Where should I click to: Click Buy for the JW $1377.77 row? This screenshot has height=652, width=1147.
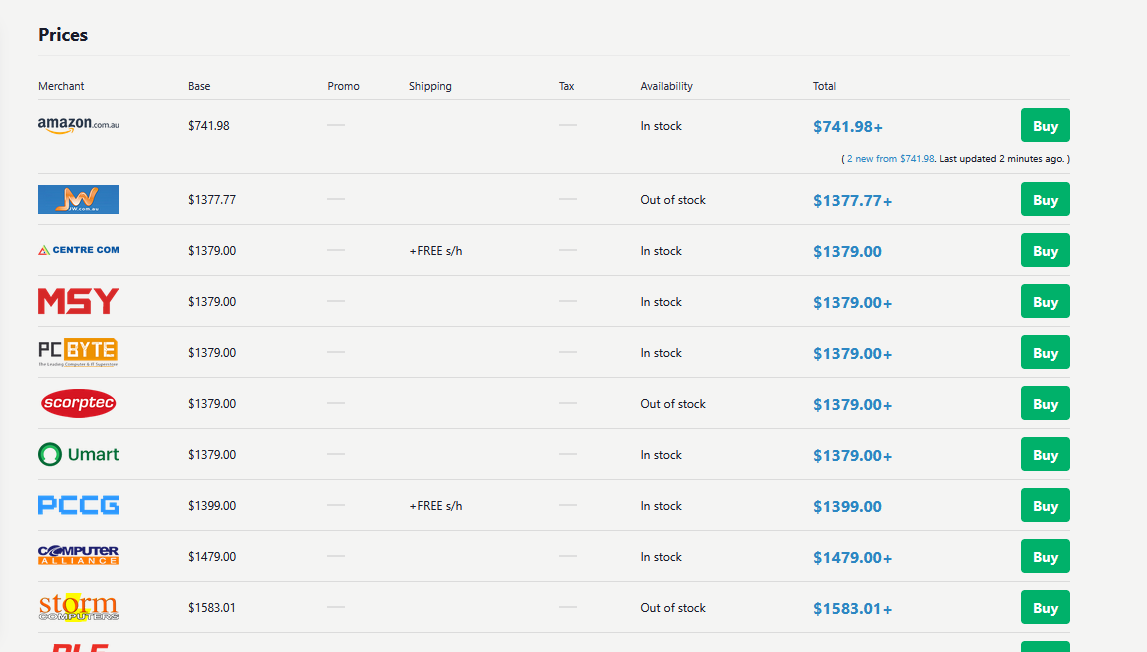click(x=1045, y=200)
